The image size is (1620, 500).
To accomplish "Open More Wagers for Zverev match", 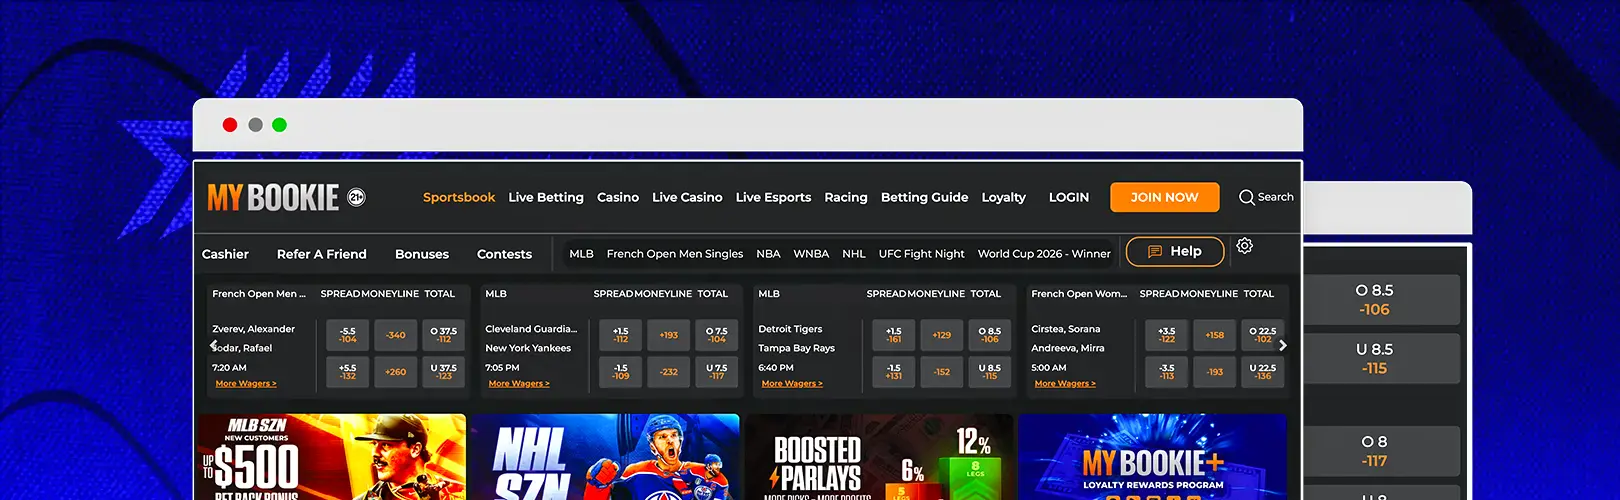I will point(246,384).
